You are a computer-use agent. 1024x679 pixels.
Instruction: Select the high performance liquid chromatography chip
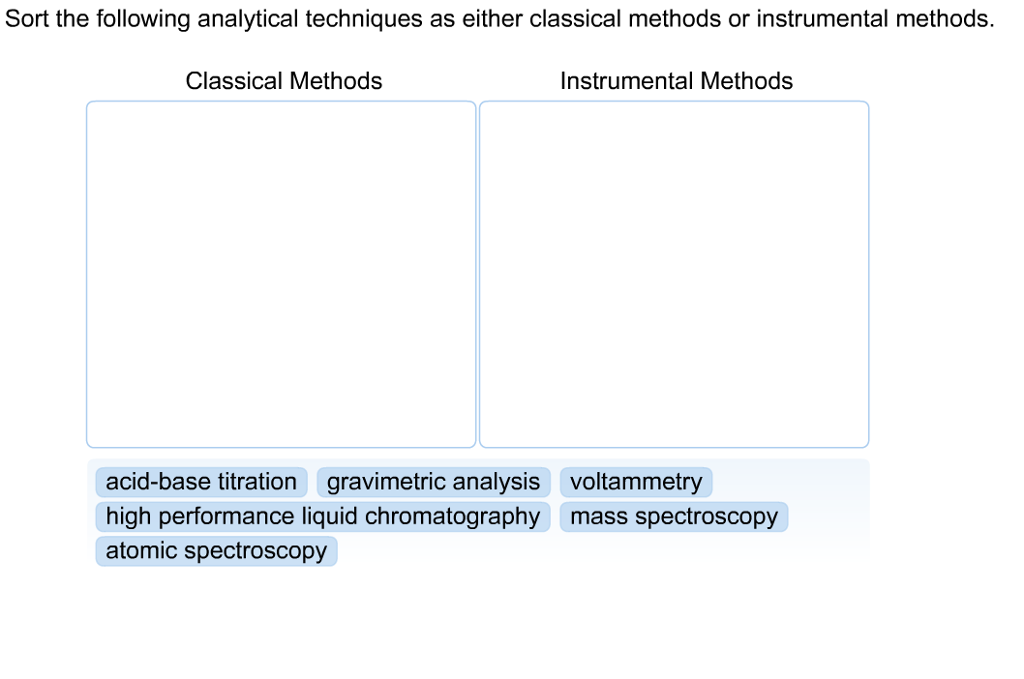click(x=322, y=516)
